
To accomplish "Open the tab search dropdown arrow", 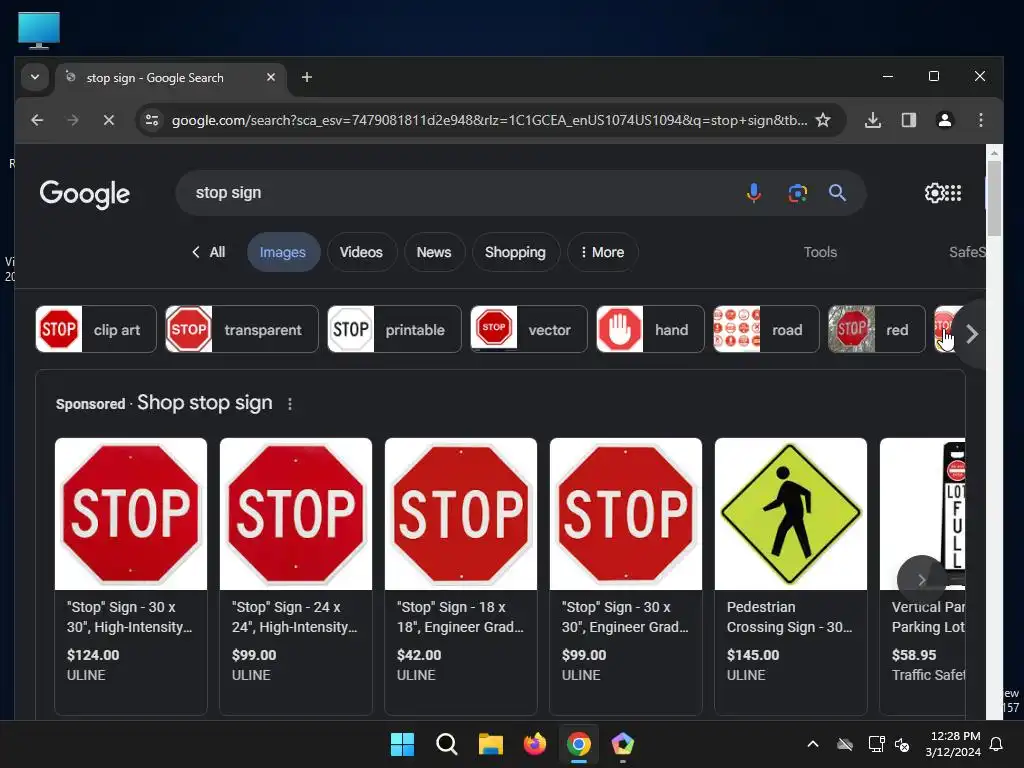I will click(x=35, y=77).
